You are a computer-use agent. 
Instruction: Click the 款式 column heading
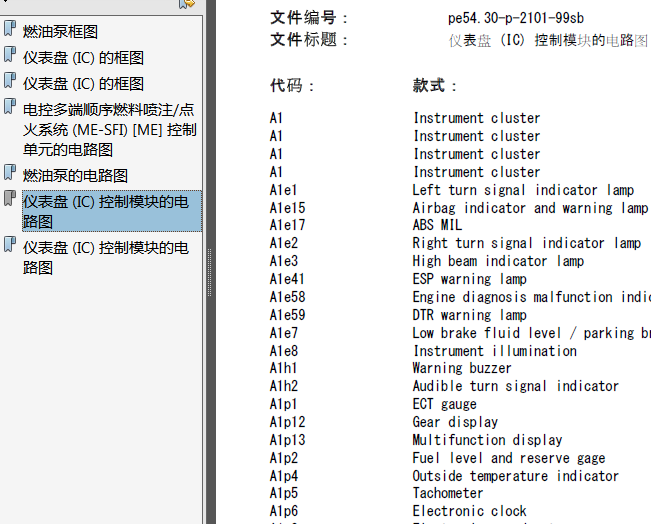(435, 86)
